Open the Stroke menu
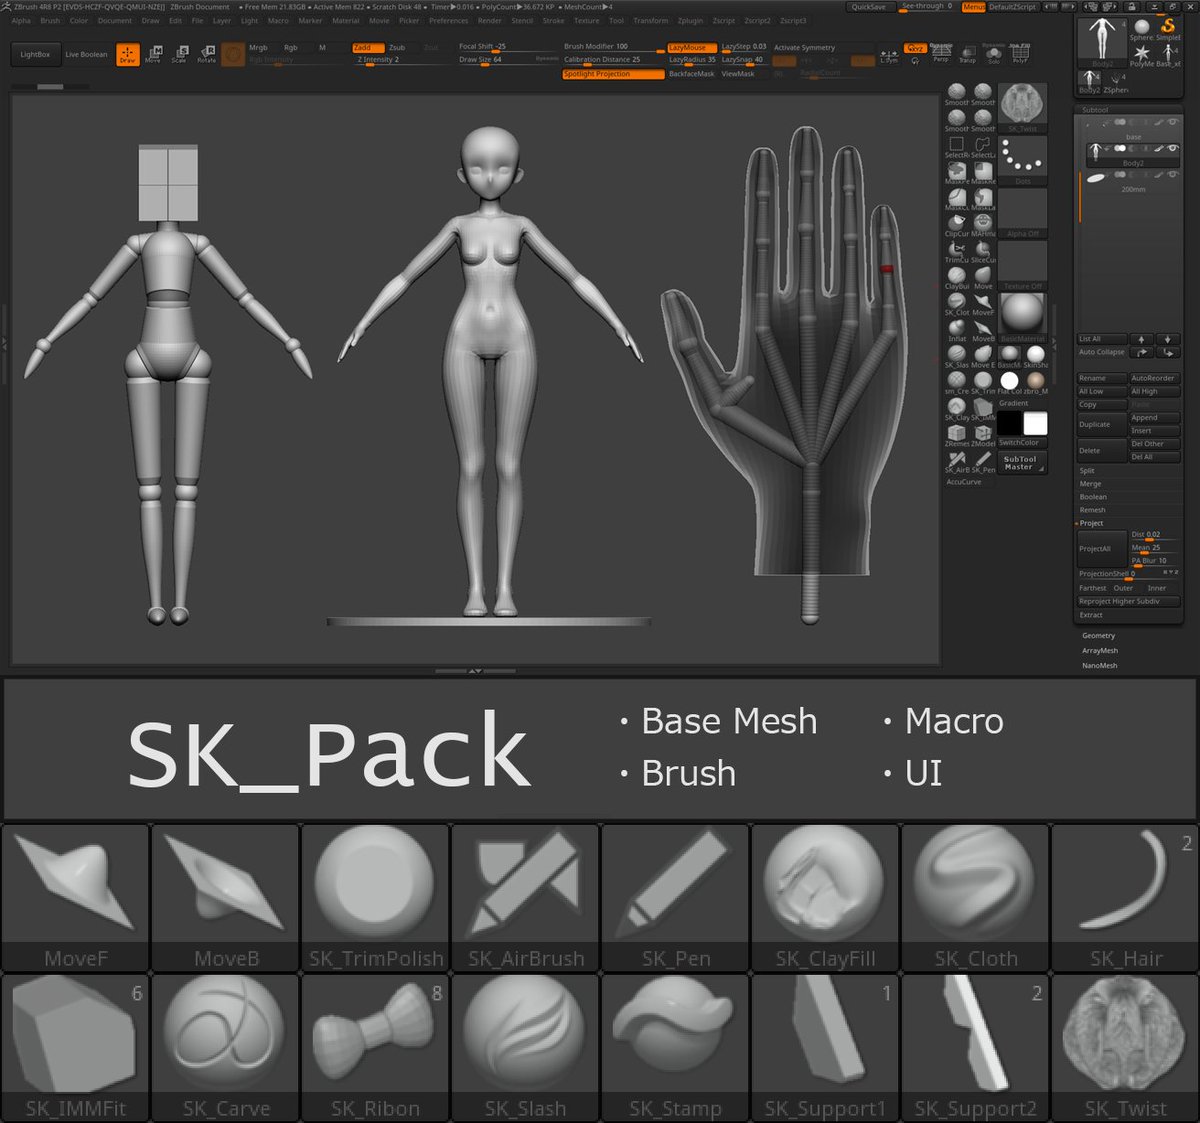The height and width of the screenshot is (1123, 1200). click(x=553, y=20)
